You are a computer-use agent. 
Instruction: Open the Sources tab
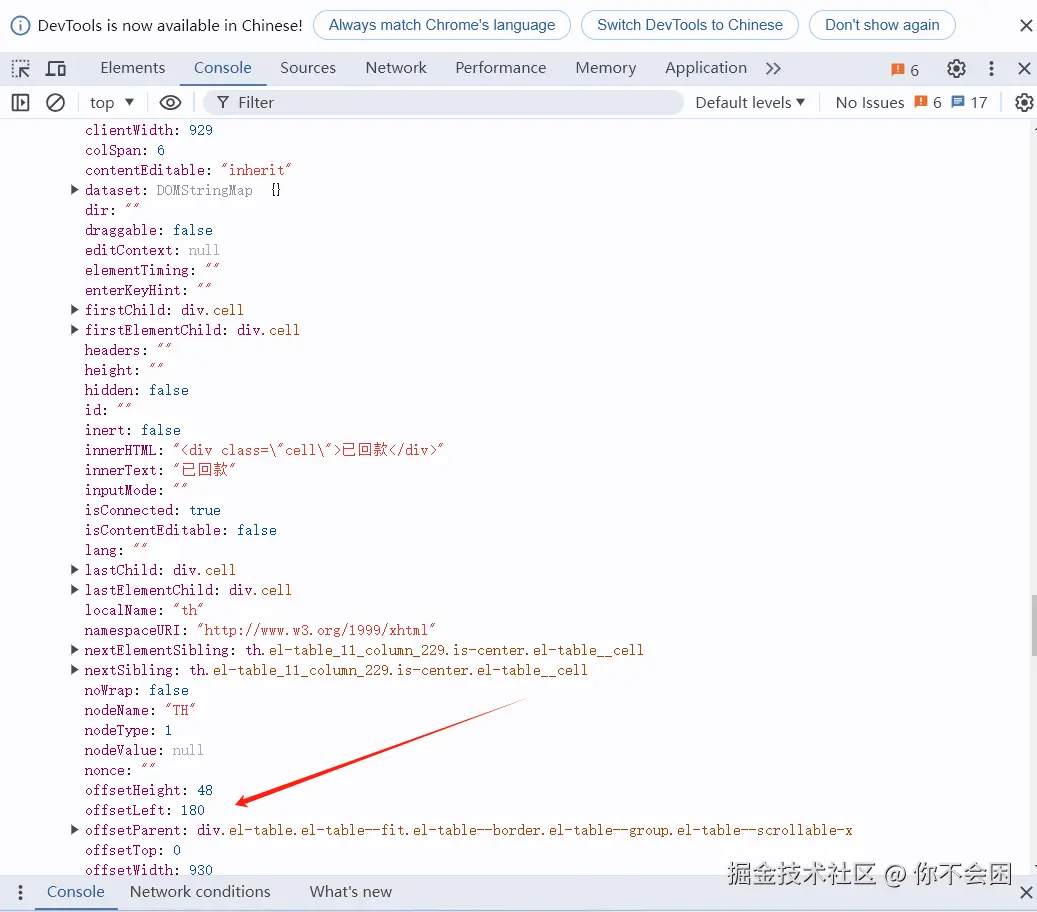[308, 68]
